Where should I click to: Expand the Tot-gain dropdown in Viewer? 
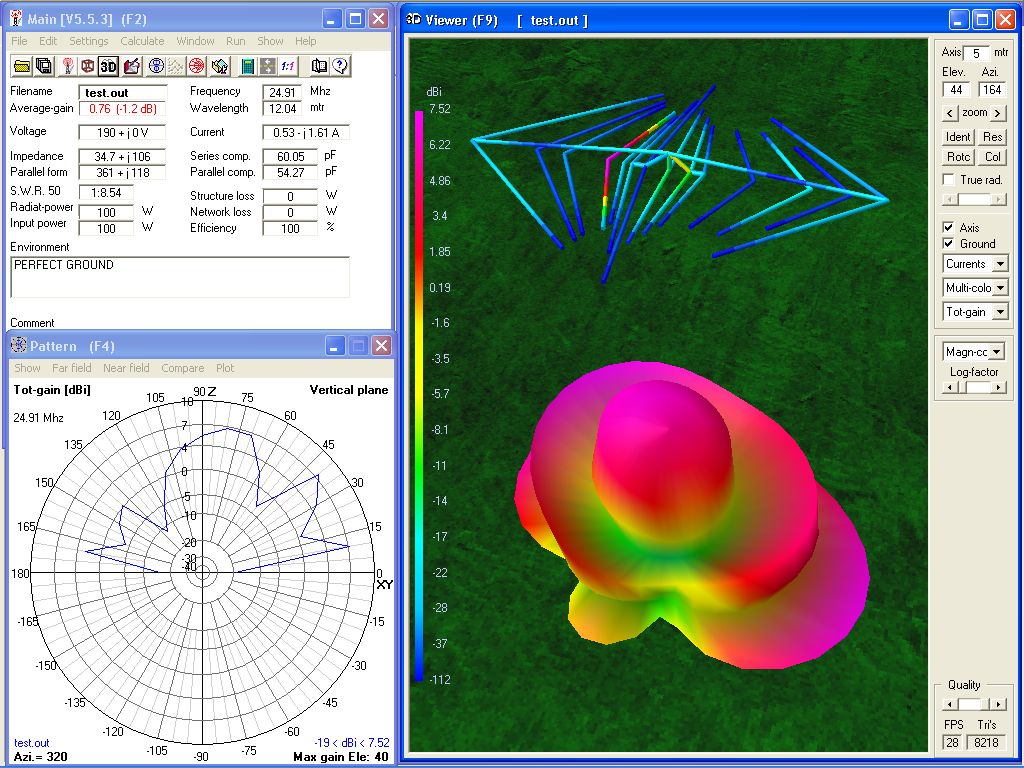(x=999, y=312)
